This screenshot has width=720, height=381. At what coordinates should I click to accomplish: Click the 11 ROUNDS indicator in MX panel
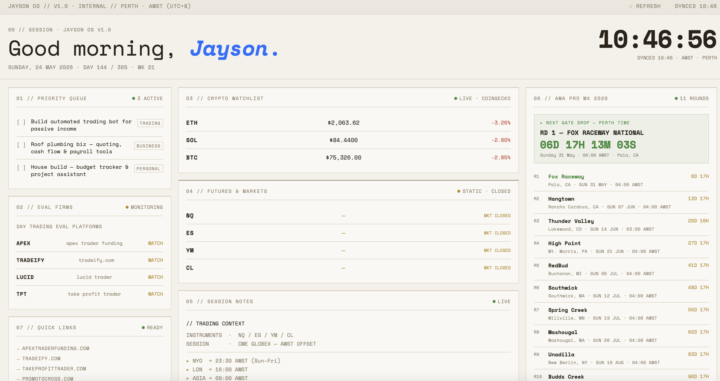click(692, 98)
